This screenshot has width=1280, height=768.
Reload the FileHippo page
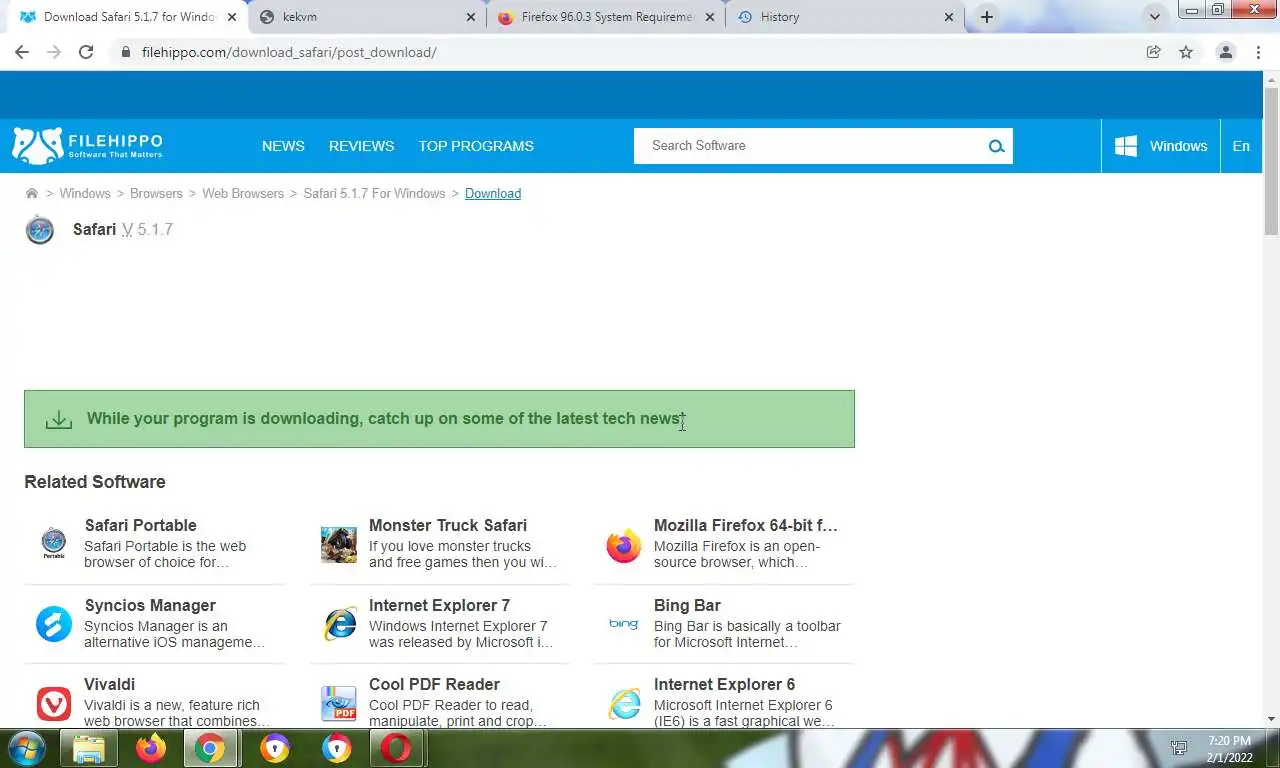(x=86, y=52)
